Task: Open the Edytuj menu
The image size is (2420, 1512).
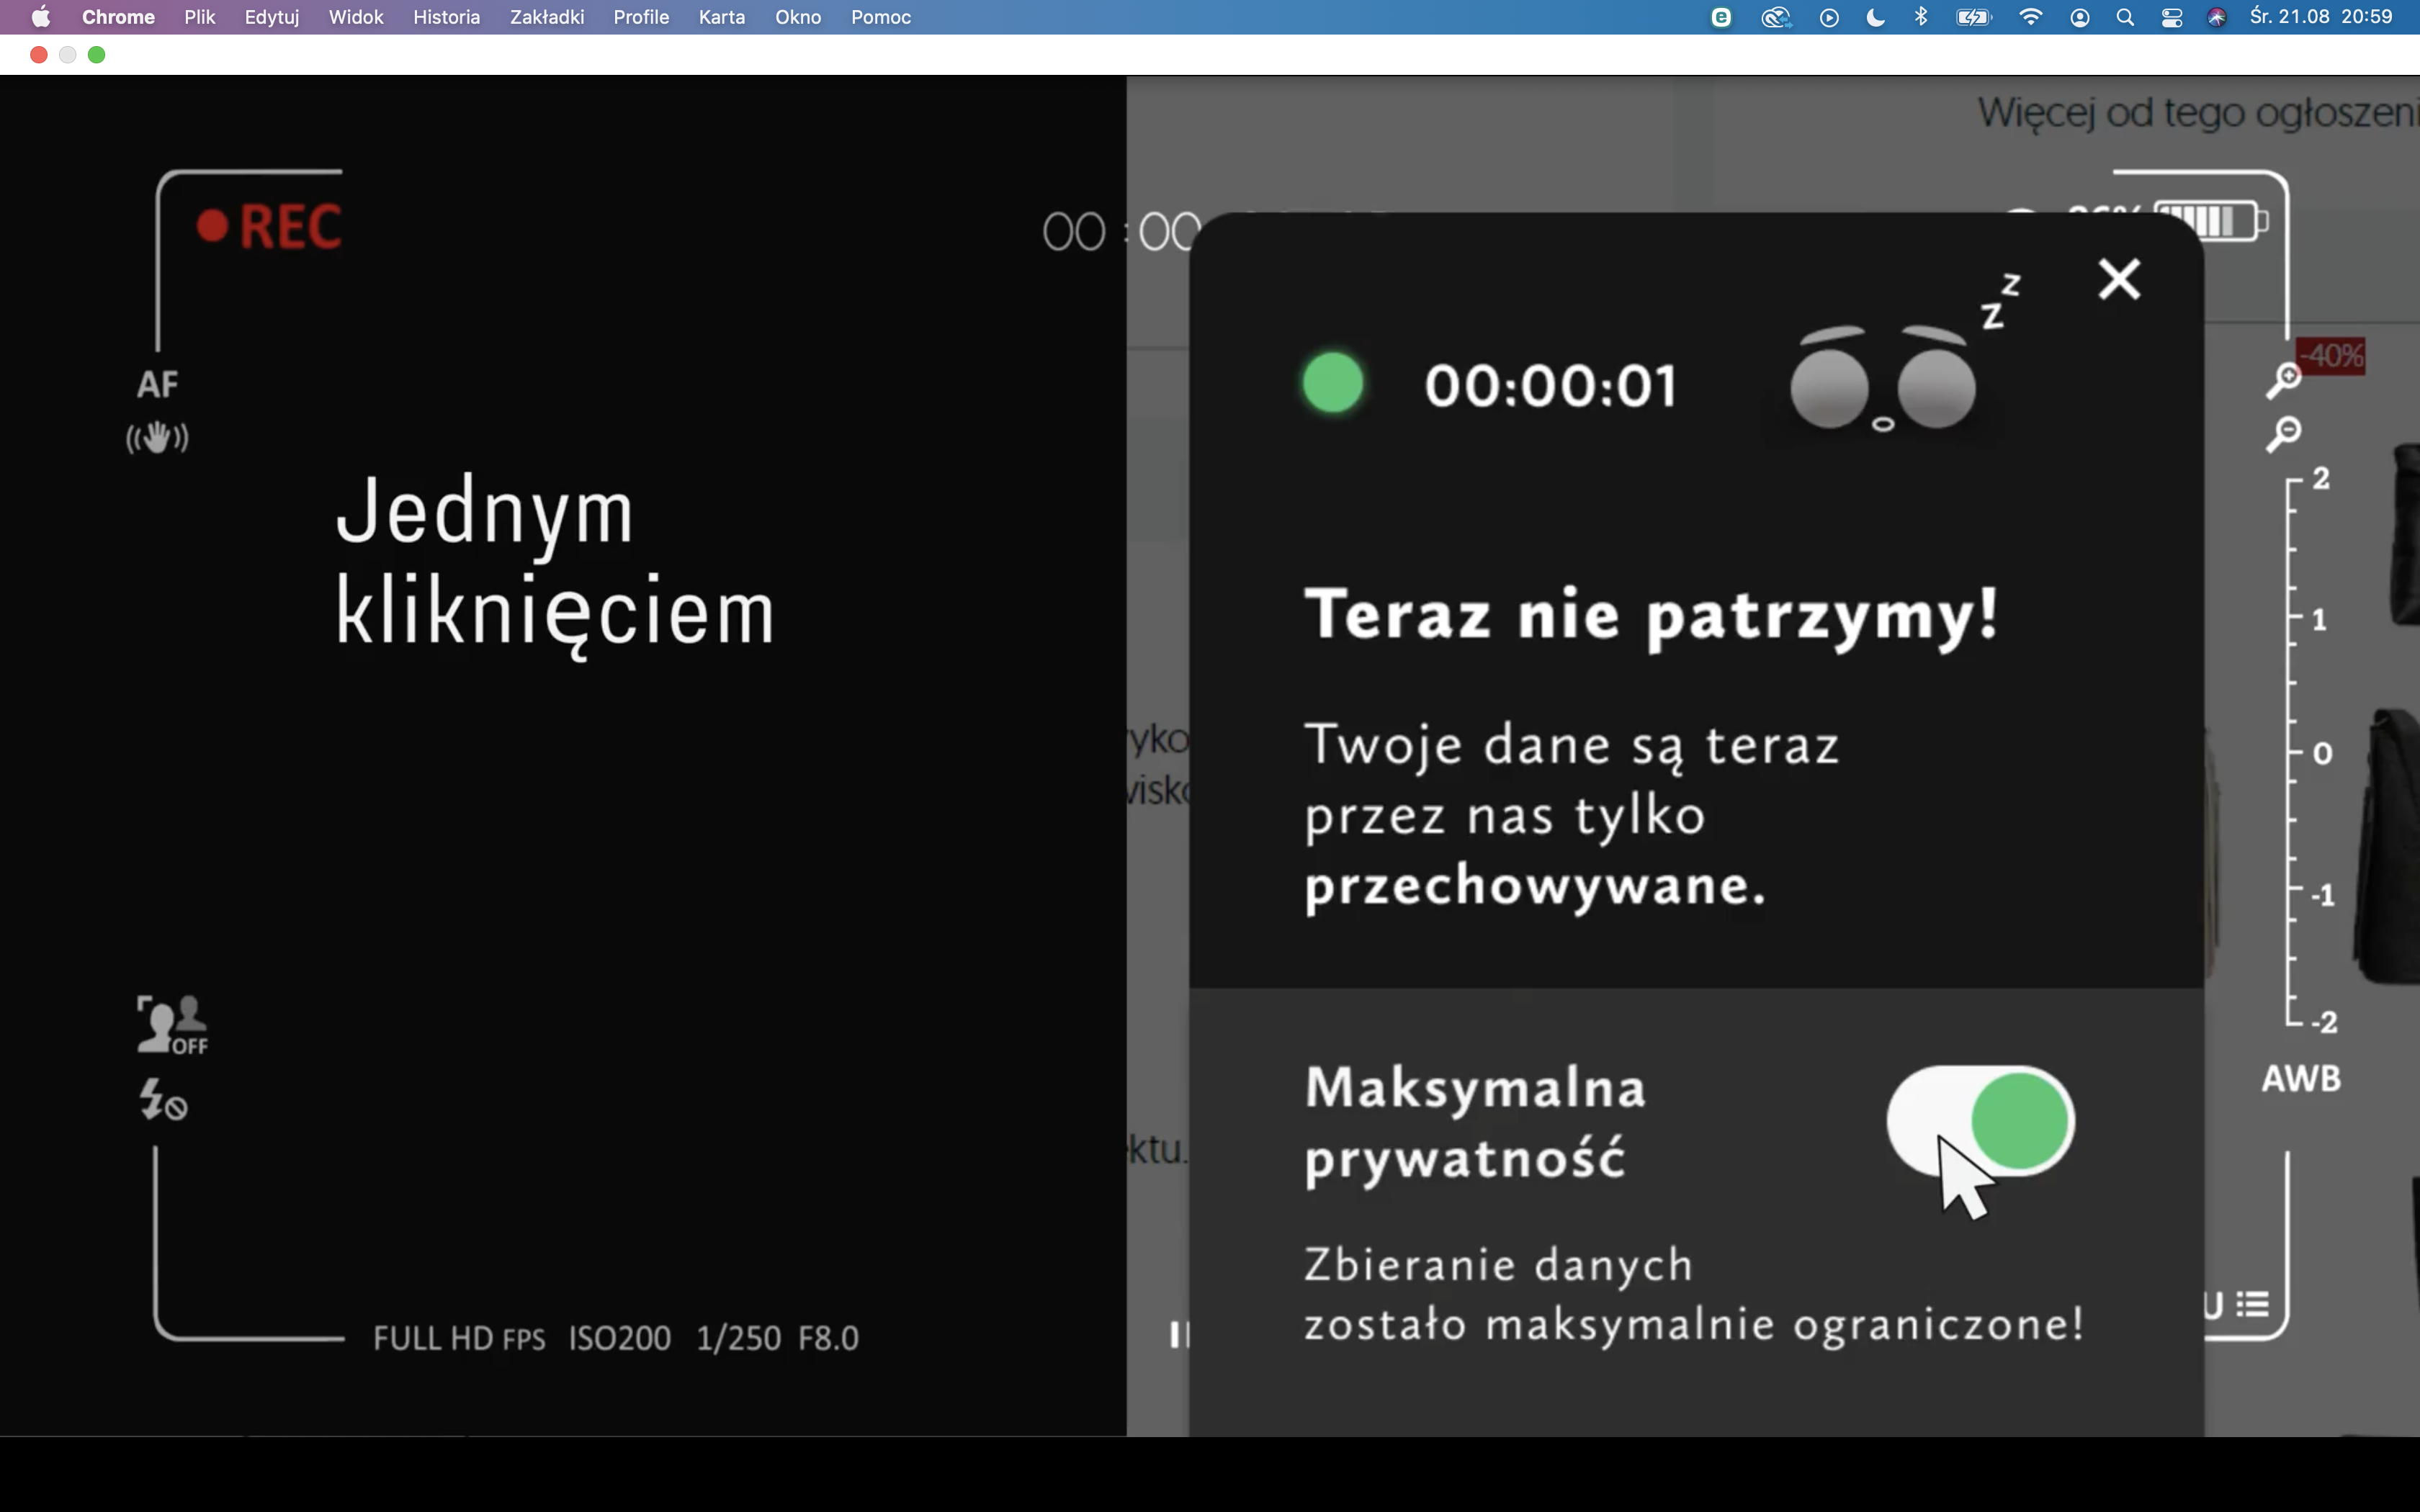Action: (272, 17)
